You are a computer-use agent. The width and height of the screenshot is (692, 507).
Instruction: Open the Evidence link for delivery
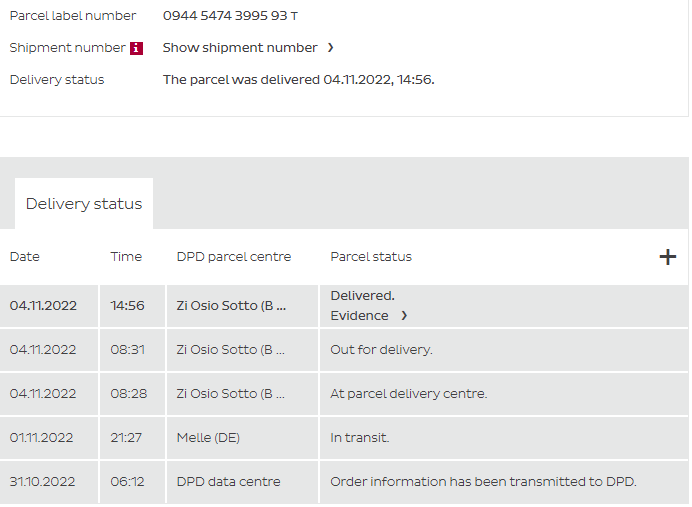tap(360, 316)
